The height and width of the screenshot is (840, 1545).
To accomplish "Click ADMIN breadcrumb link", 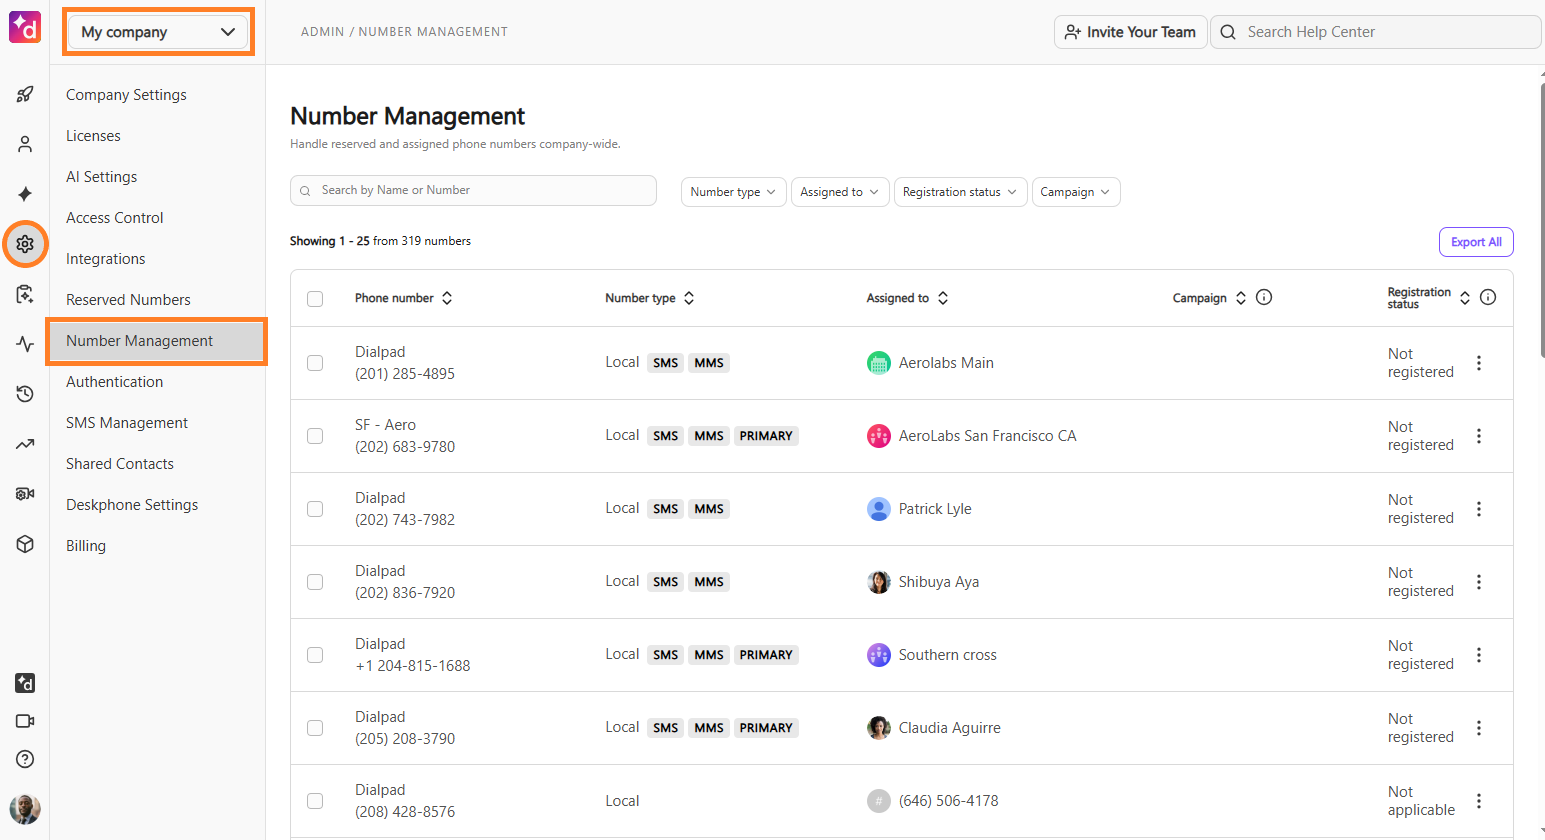I will pyautogui.click(x=322, y=32).
